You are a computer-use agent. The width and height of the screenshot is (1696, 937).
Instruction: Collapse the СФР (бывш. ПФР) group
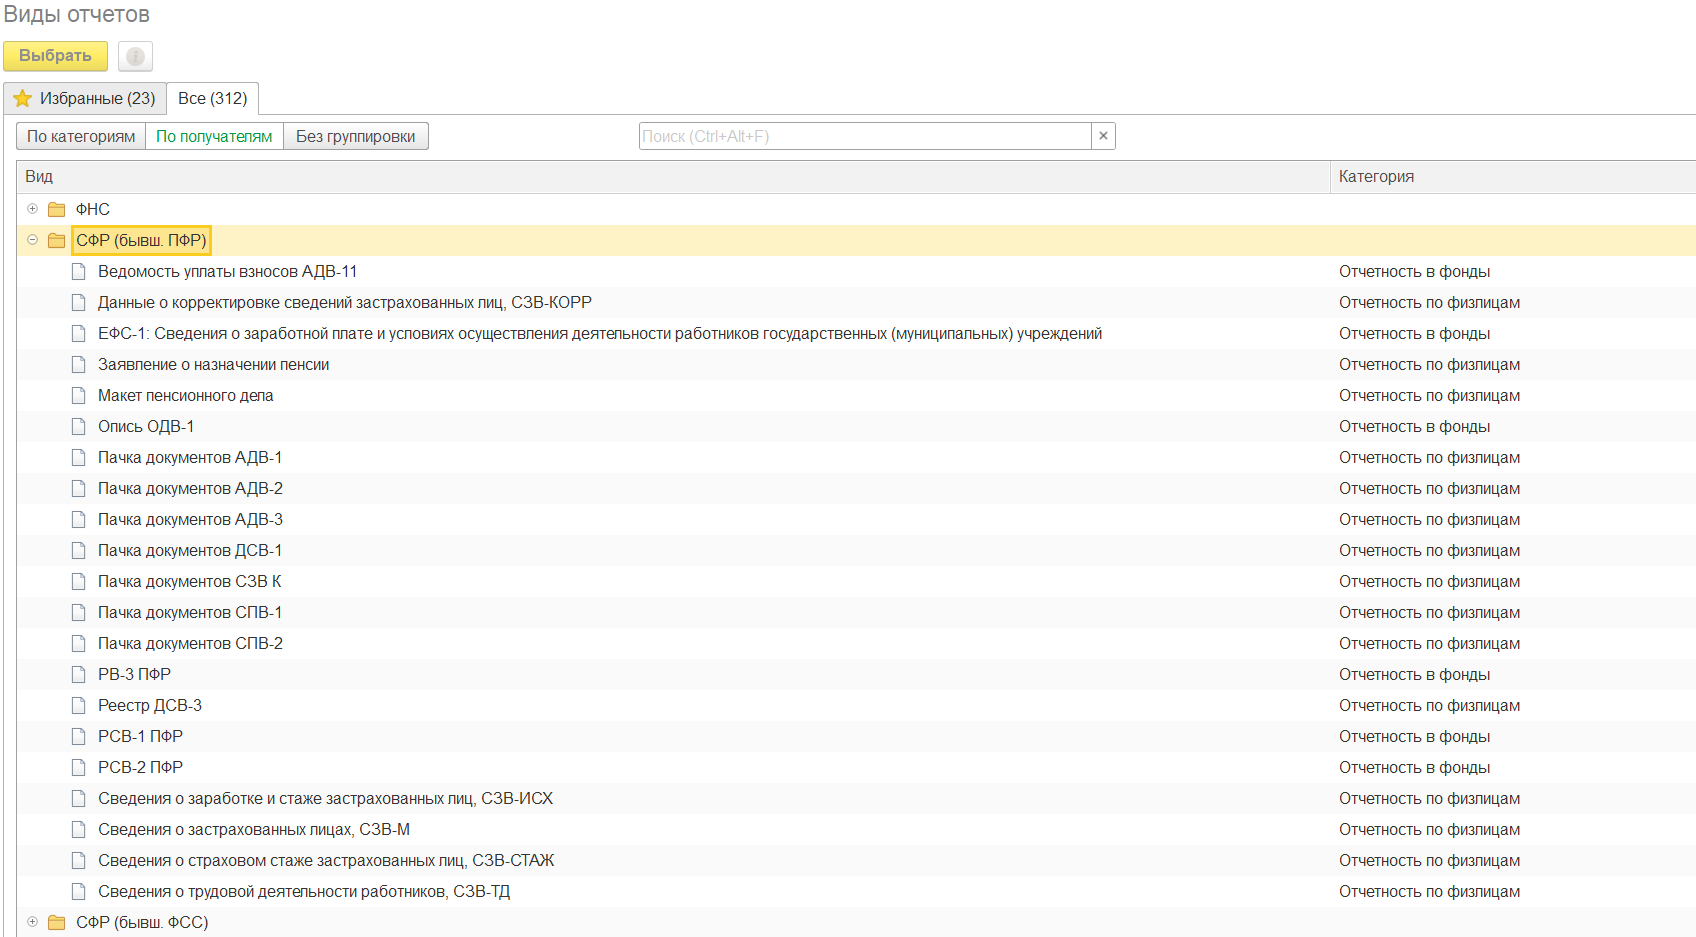click(32, 240)
